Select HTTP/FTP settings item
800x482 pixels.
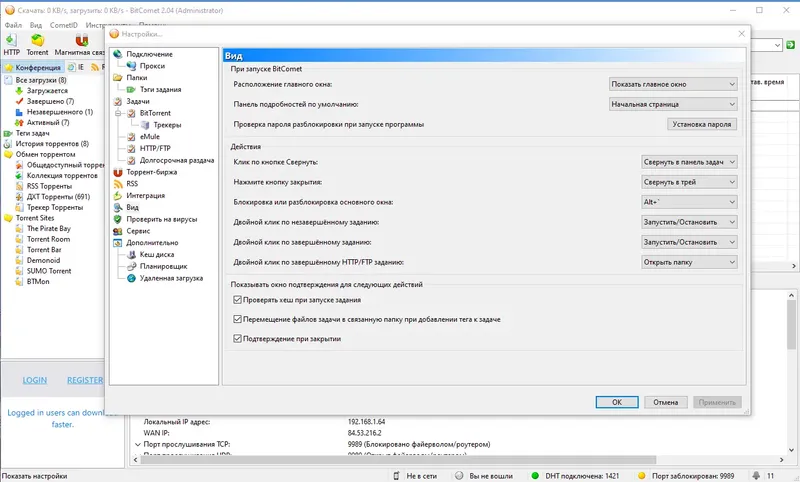(x=155, y=148)
